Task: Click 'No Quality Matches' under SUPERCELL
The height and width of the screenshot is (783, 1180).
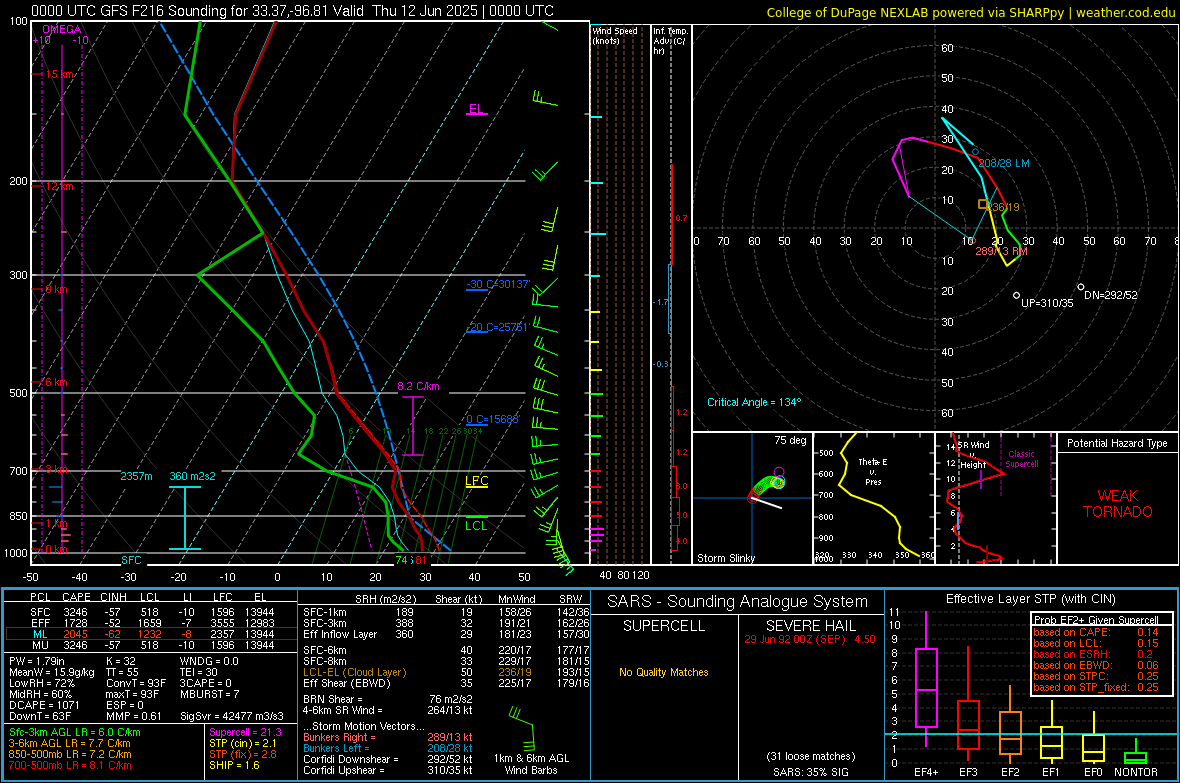Action: click(664, 672)
